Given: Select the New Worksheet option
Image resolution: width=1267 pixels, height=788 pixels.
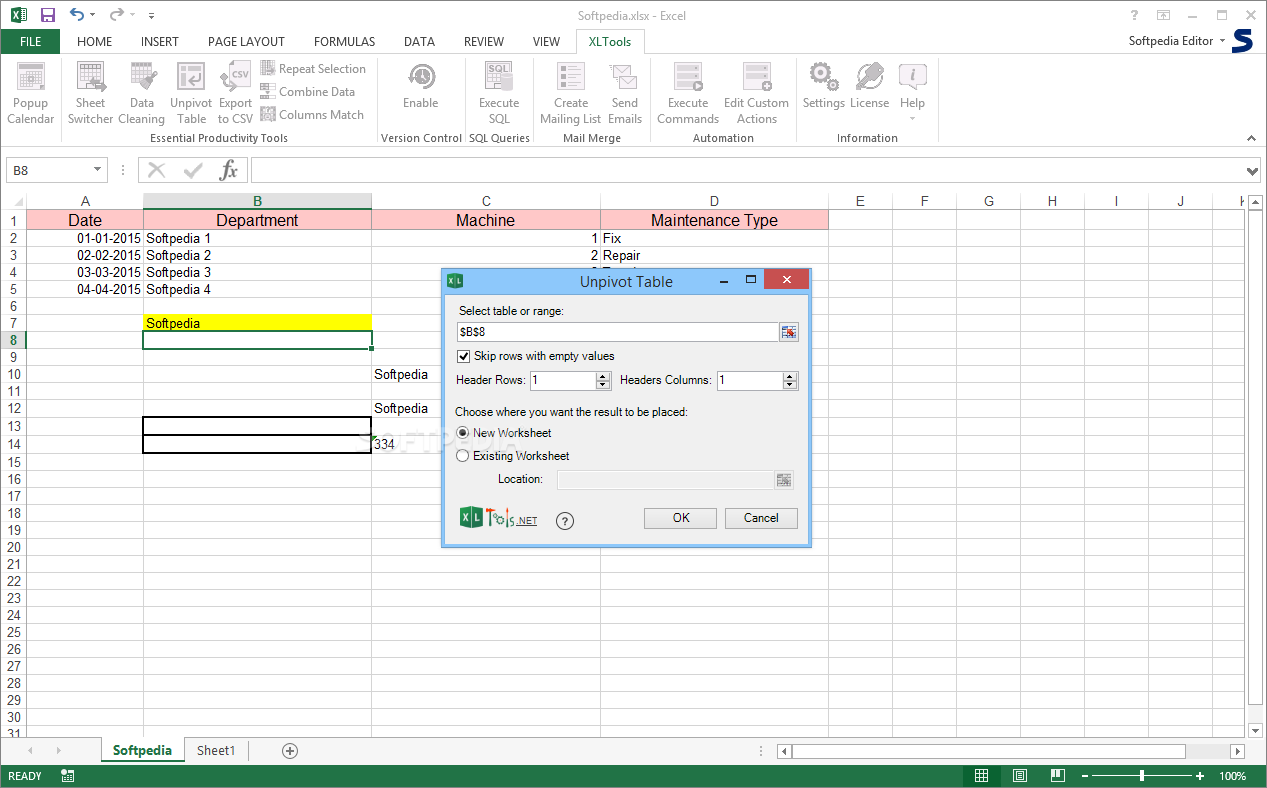Looking at the screenshot, I should coord(462,433).
